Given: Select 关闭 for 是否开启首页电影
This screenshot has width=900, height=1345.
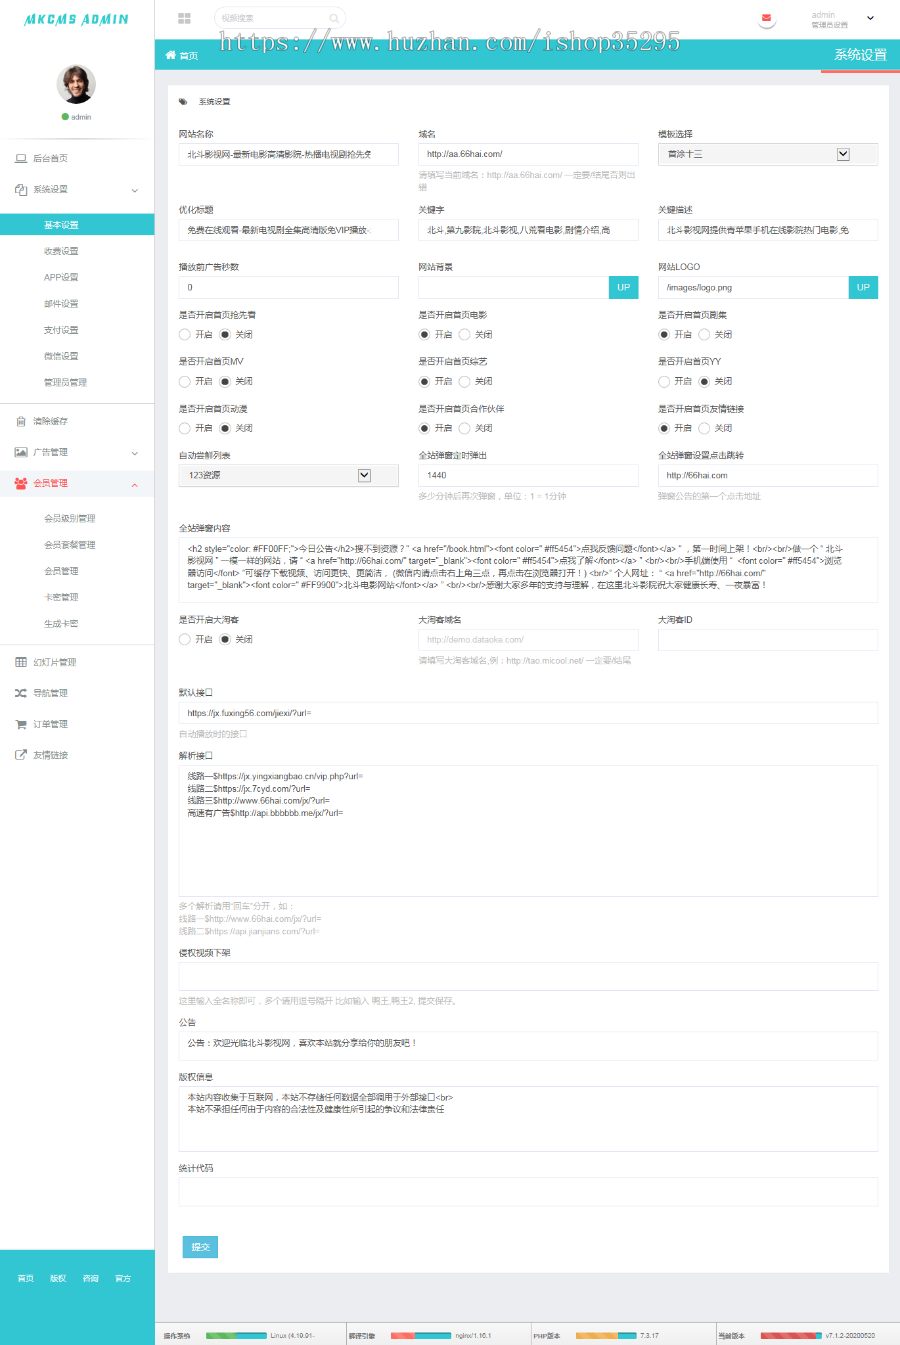Looking at the screenshot, I should (464, 335).
